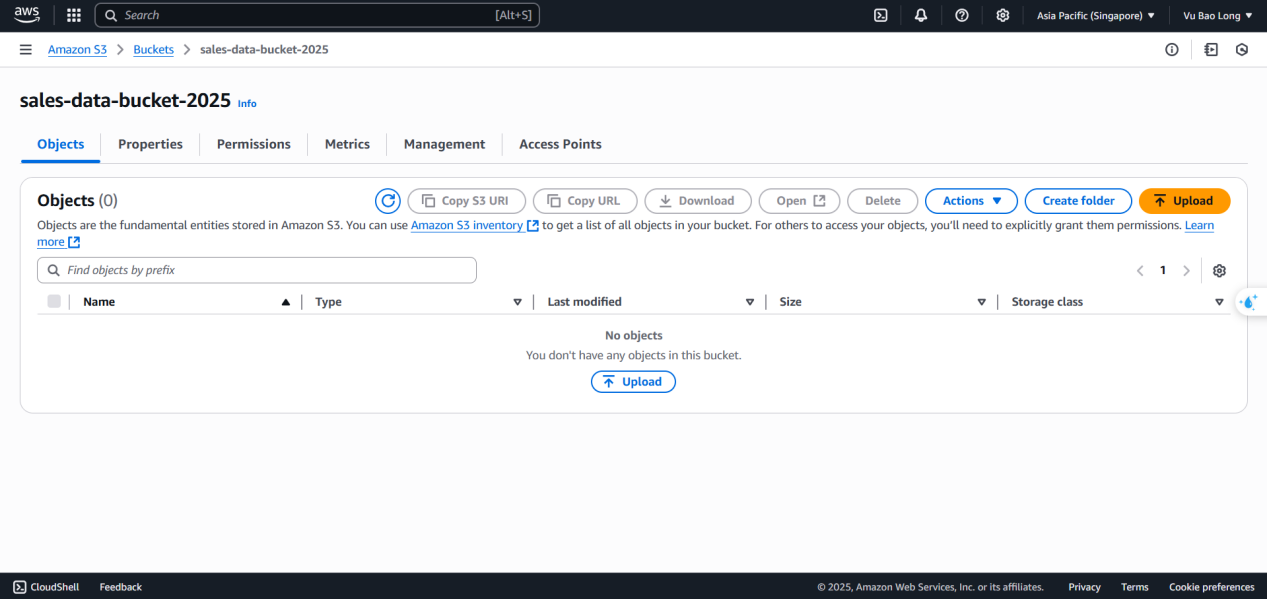This screenshot has width=1267, height=599.
Task: Refresh the objects list
Action: coord(388,201)
